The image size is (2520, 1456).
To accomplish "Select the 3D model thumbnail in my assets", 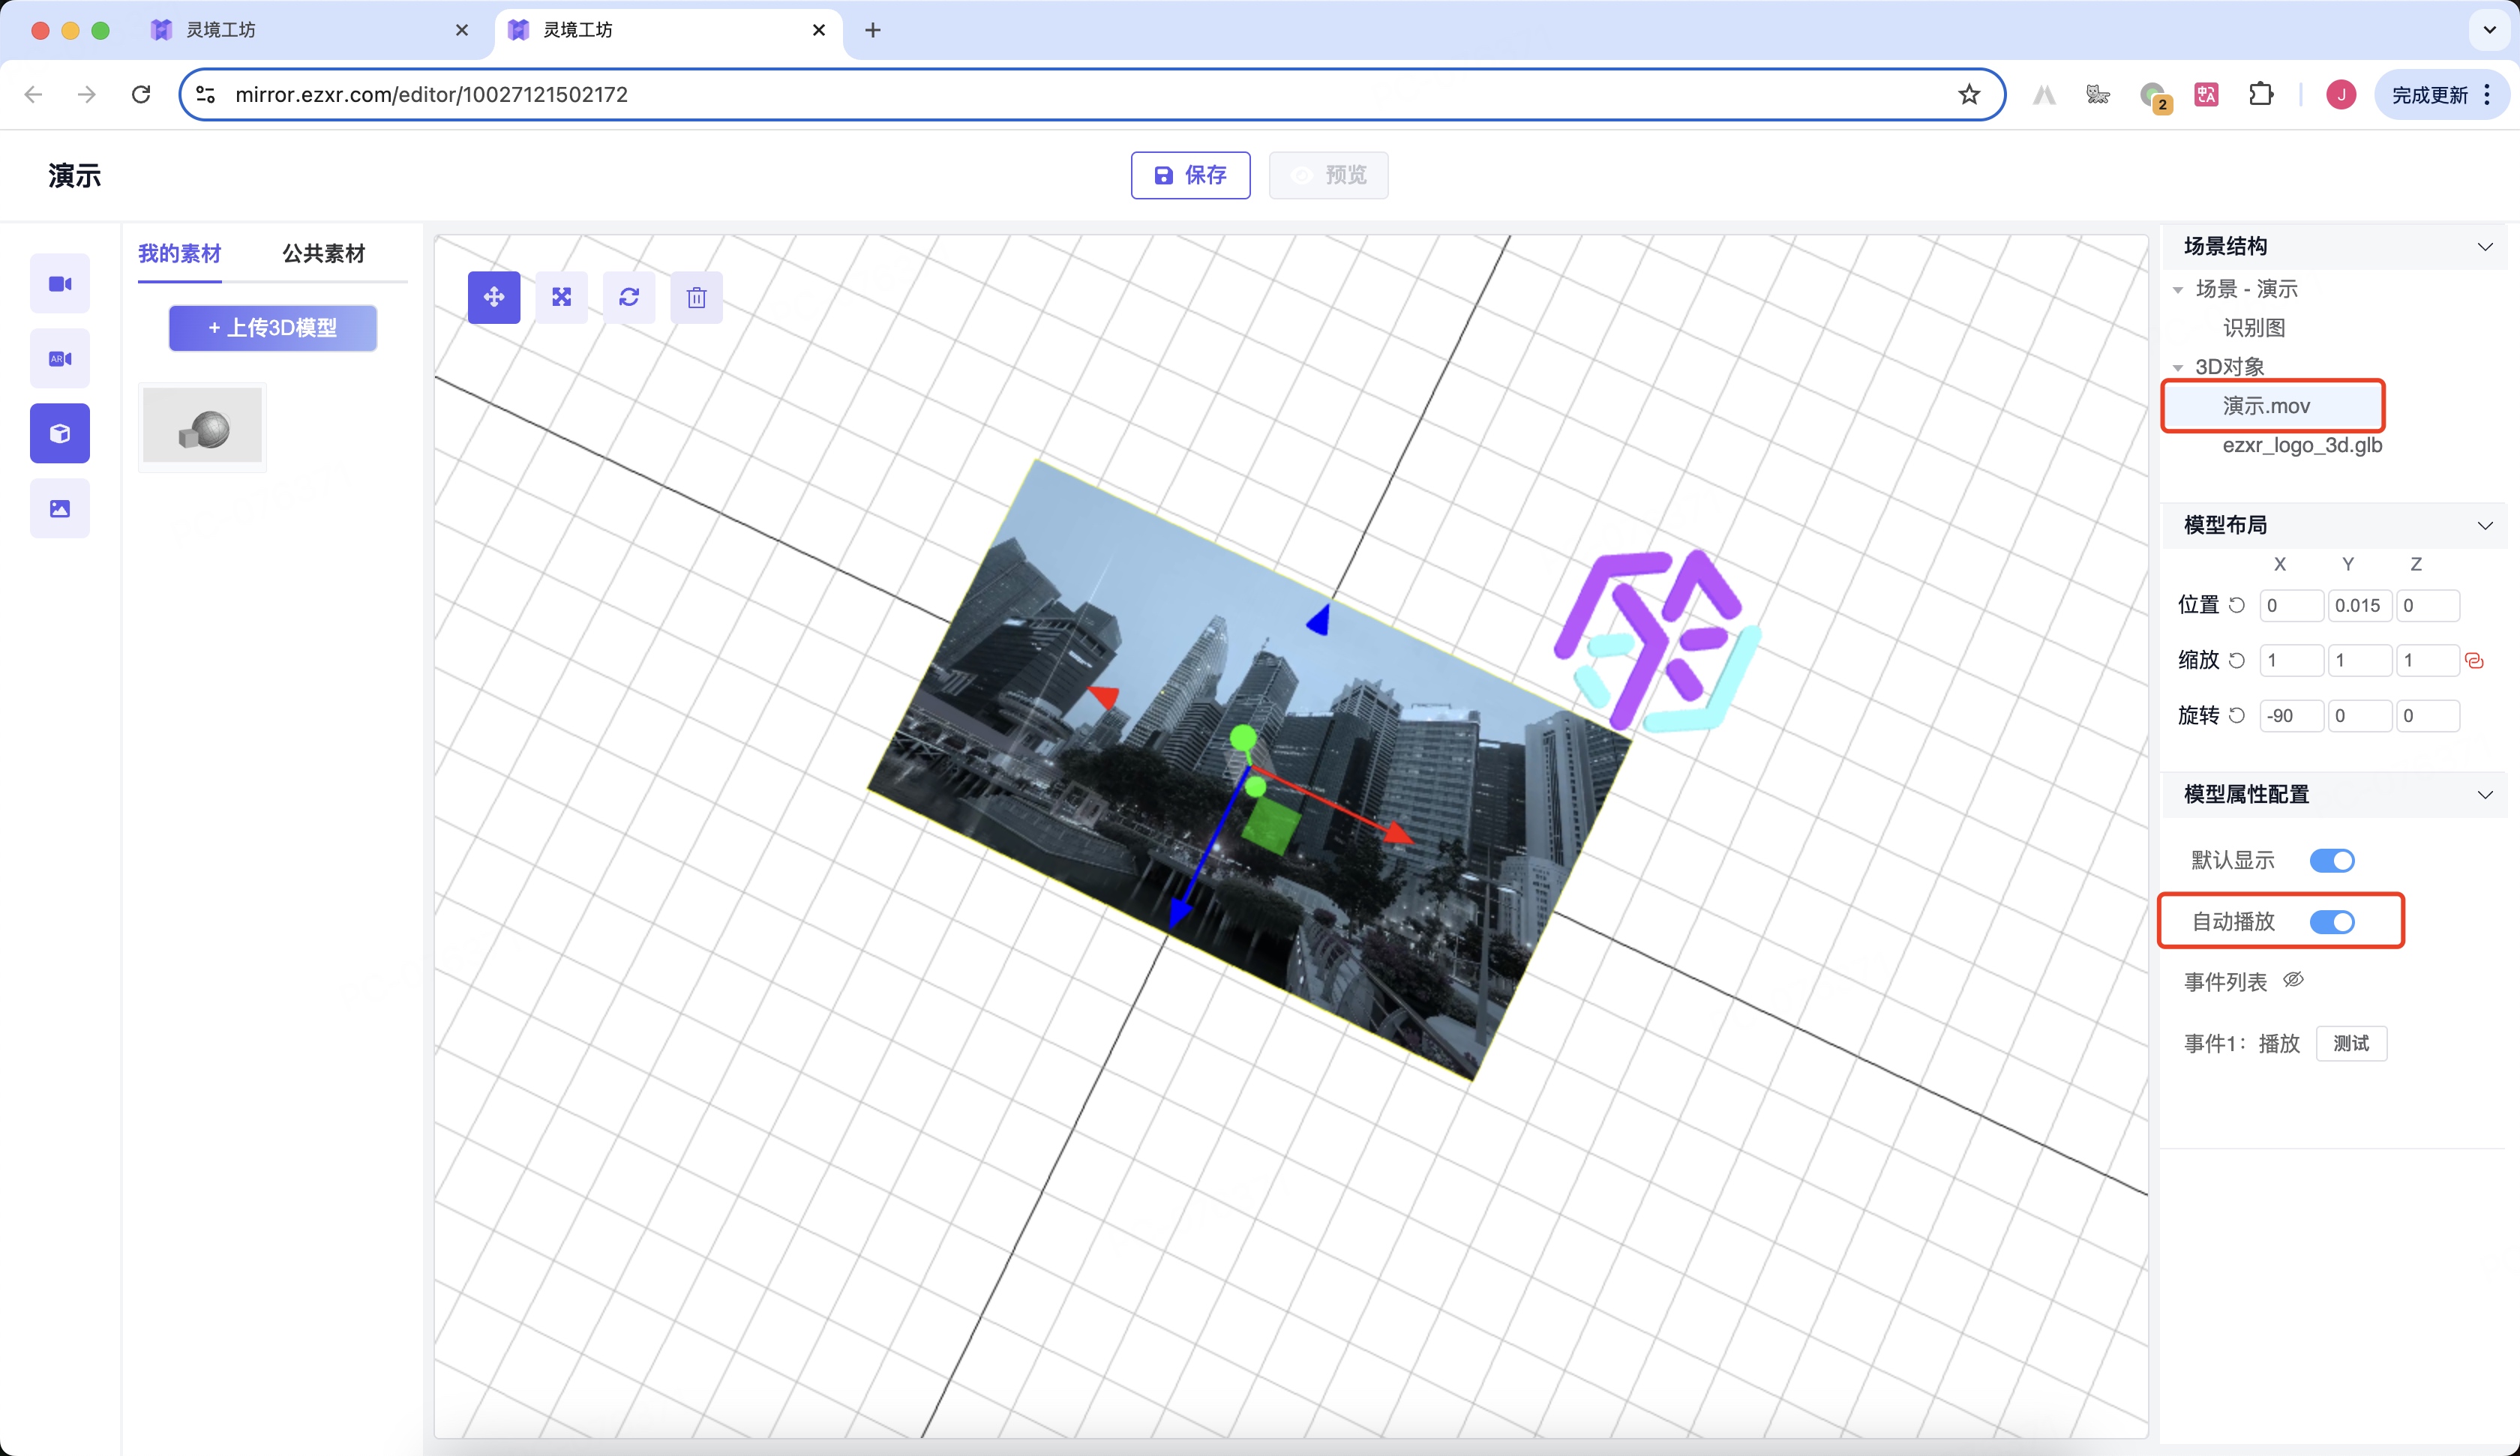I will click(202, 427).
